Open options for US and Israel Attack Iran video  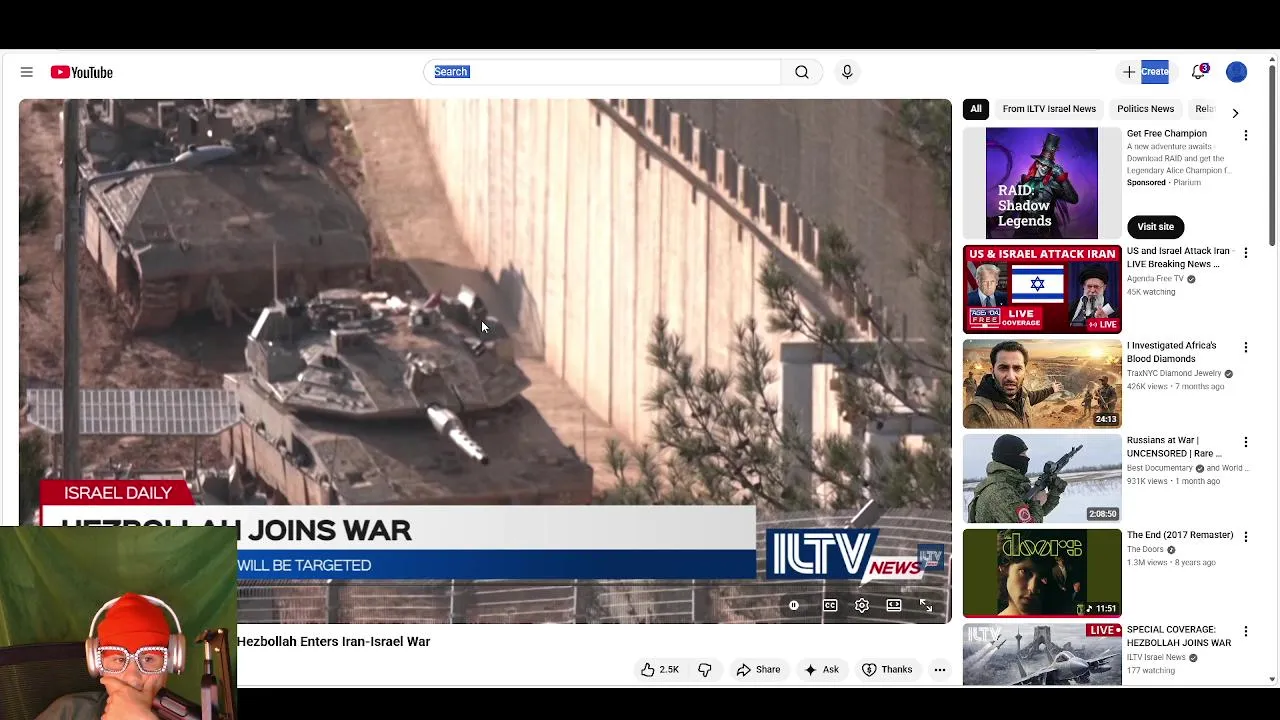[1246, 253]
